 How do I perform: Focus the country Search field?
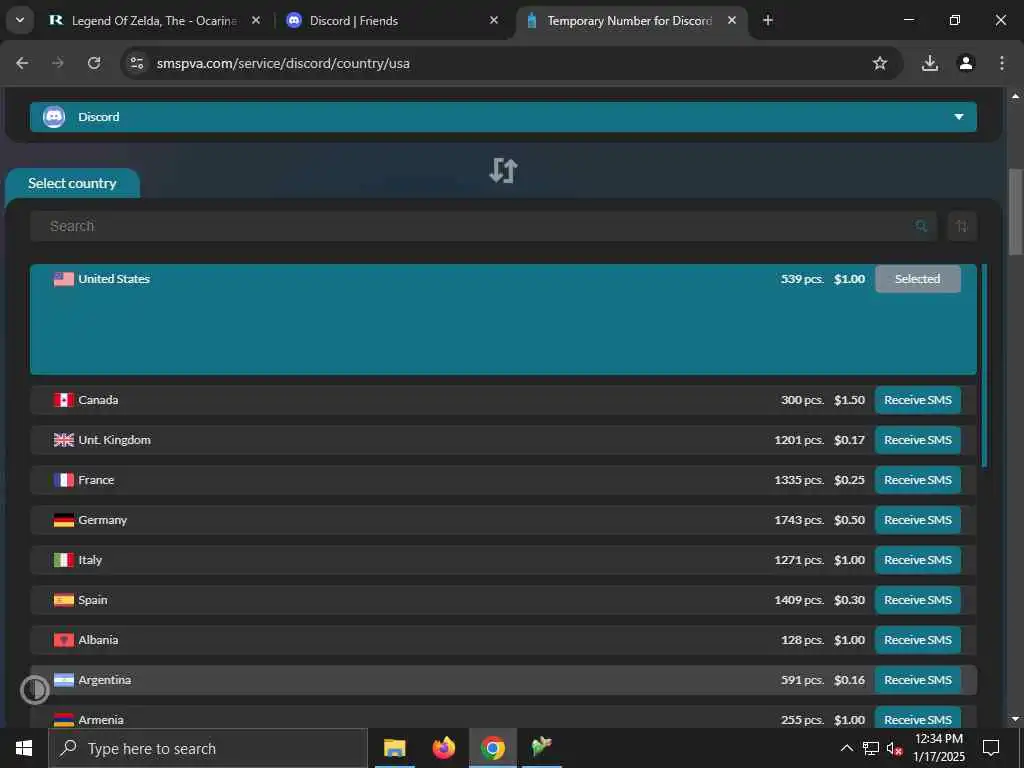[x=483, y=226]
